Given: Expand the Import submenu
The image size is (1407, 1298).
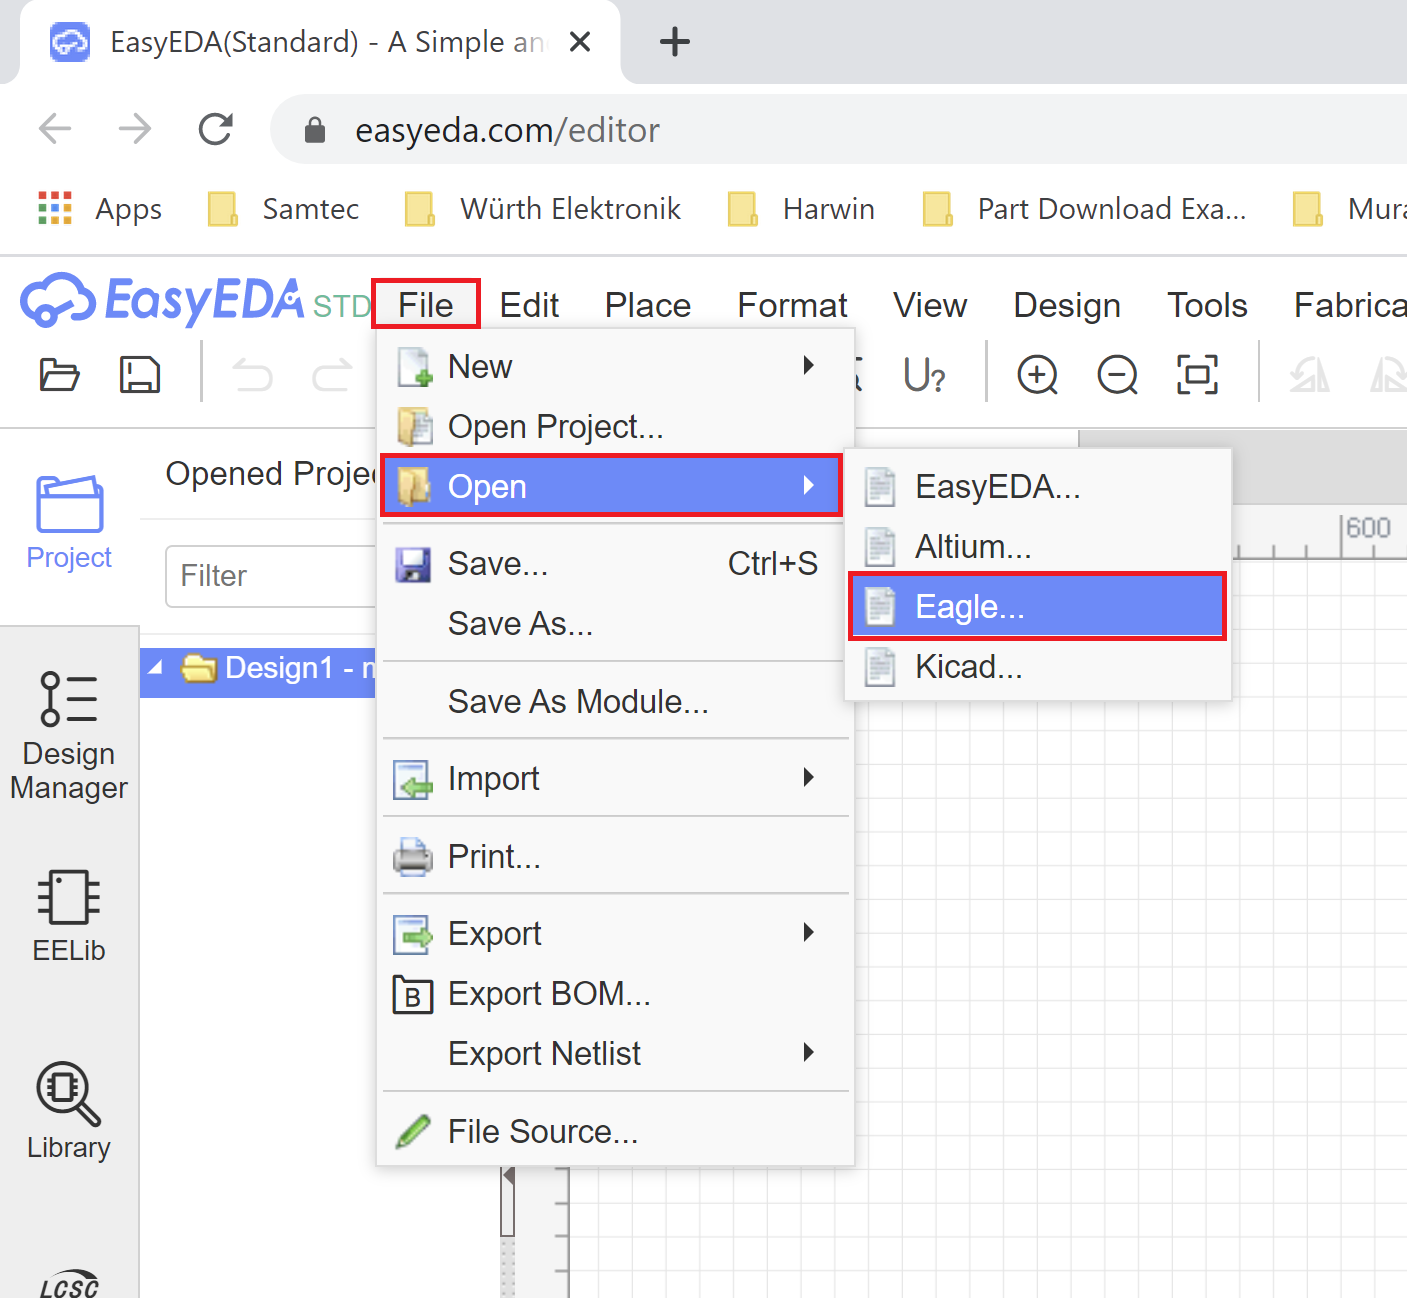Looking at the screenshot, I should click(x=615, y=779).
